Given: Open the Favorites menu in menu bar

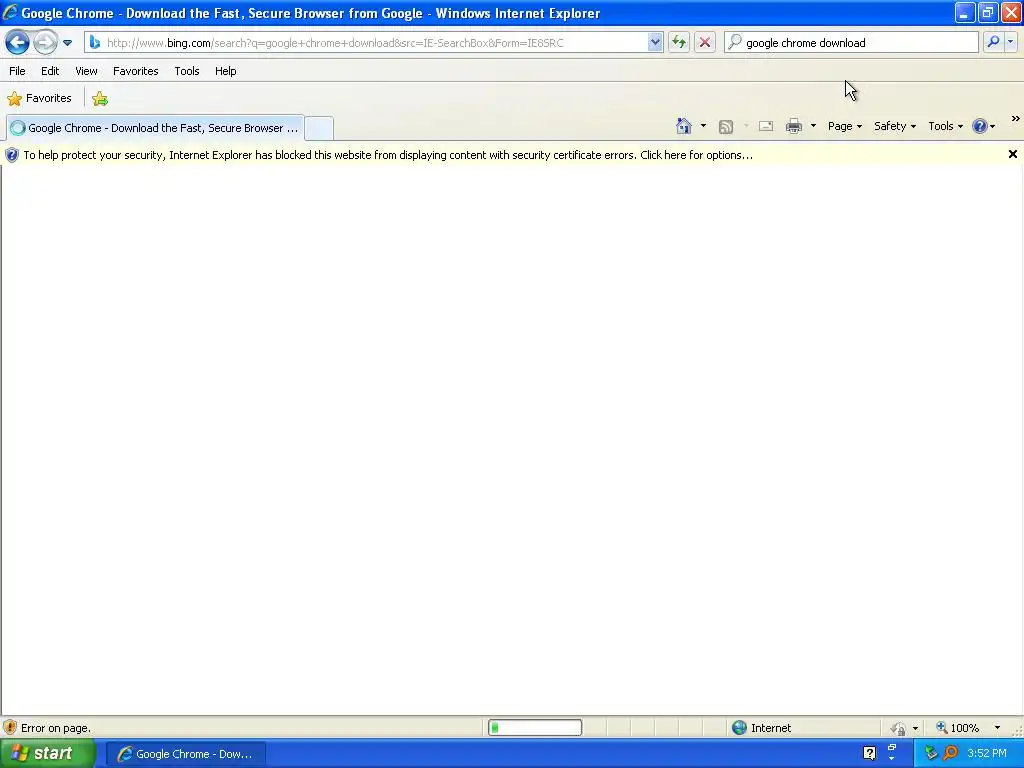Looking at the screenshot, I should point(135,71).
